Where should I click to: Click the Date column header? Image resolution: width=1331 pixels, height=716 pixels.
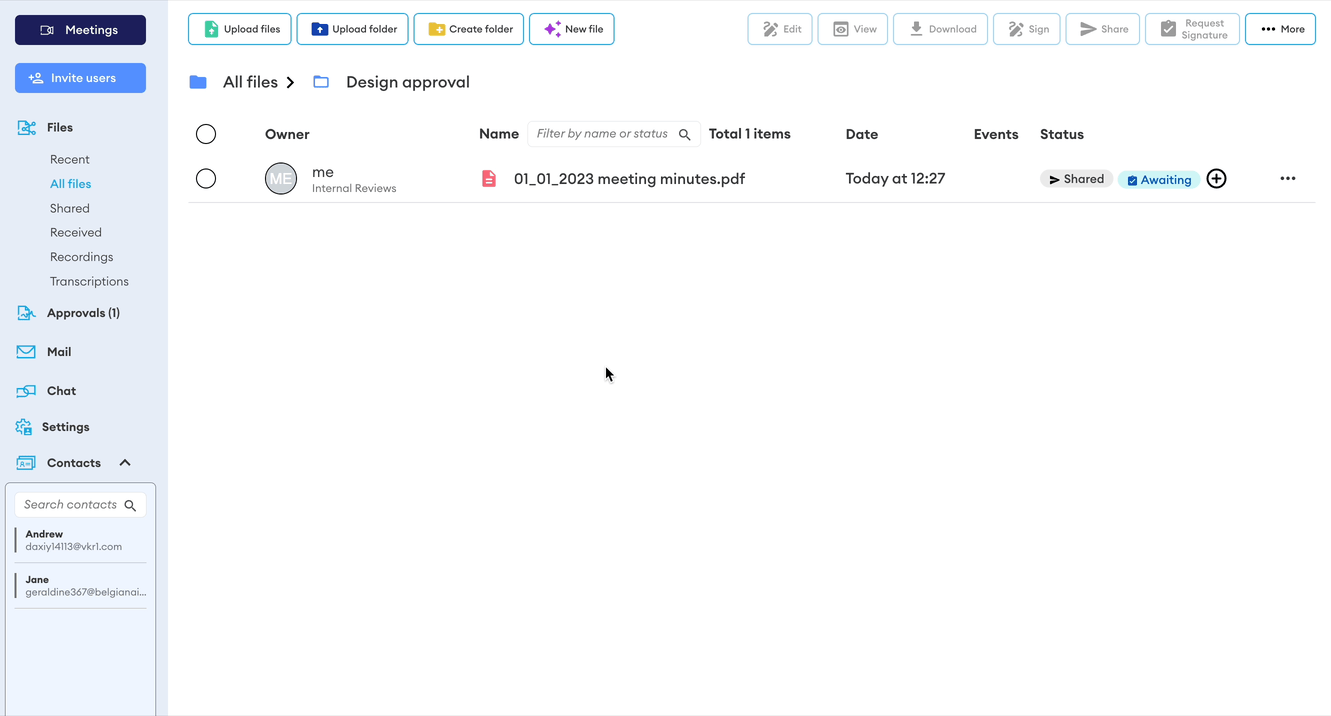pos(862,134)
